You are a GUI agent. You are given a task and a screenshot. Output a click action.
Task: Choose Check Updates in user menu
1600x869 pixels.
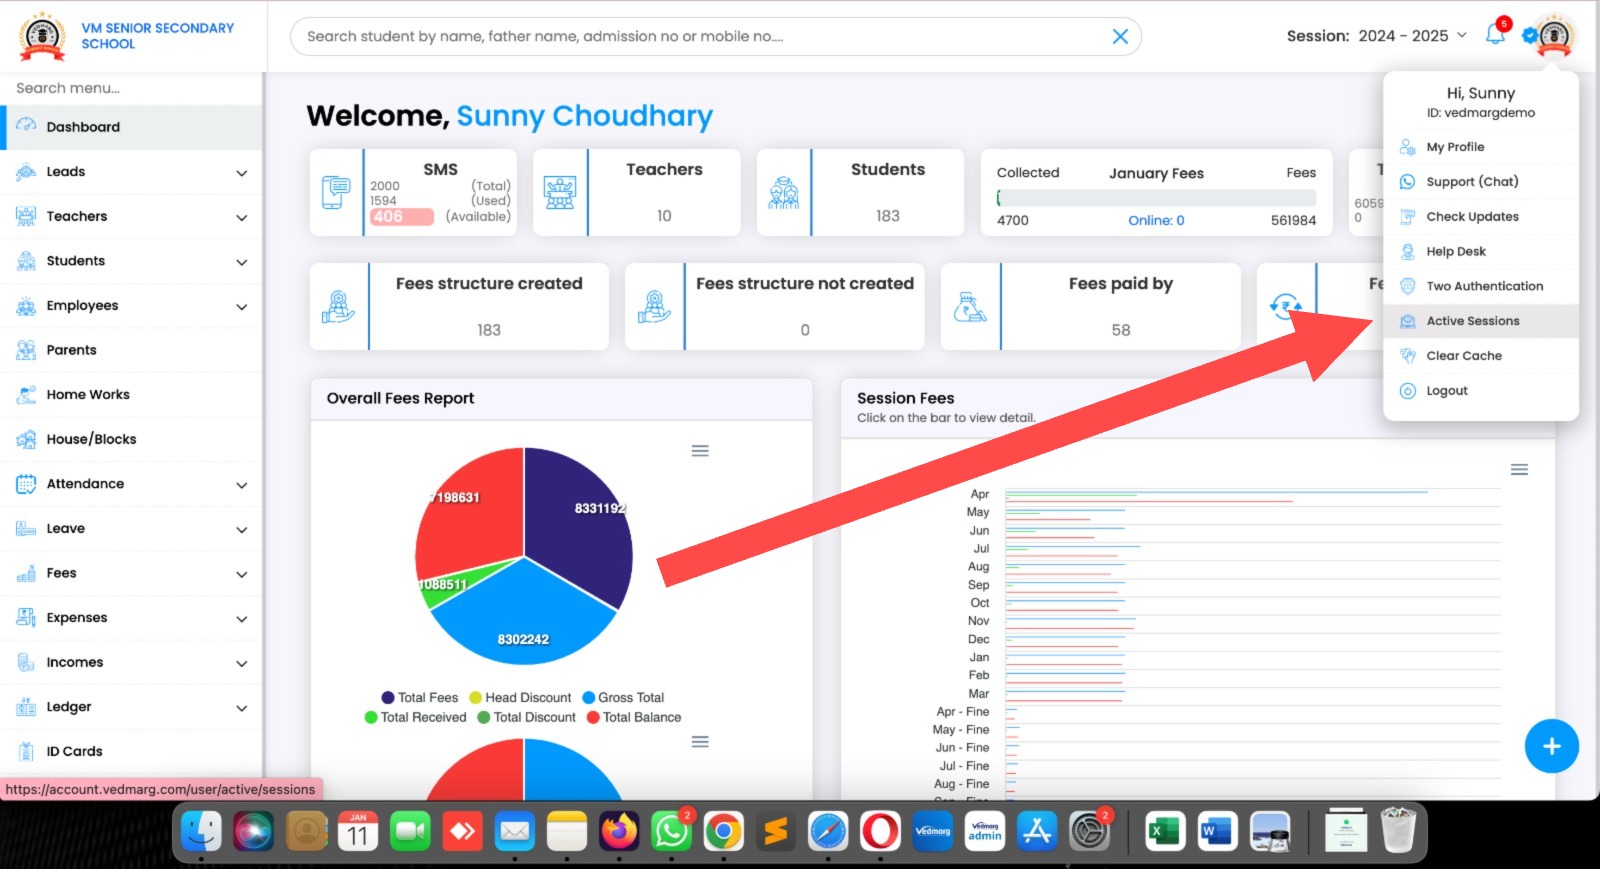[1481, 217]
